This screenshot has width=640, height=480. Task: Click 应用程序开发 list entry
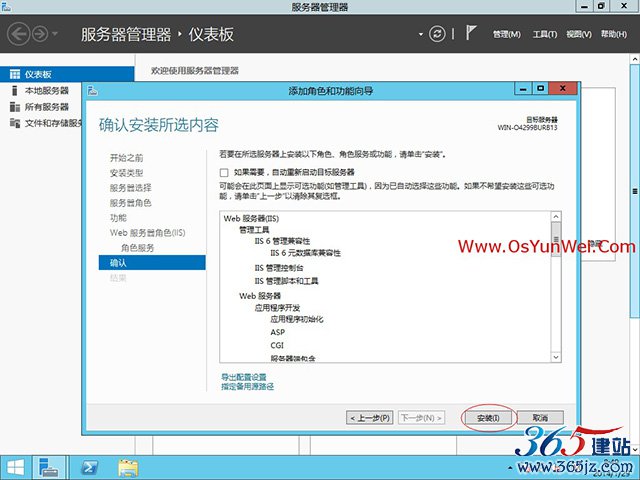[x=277, y=308]
